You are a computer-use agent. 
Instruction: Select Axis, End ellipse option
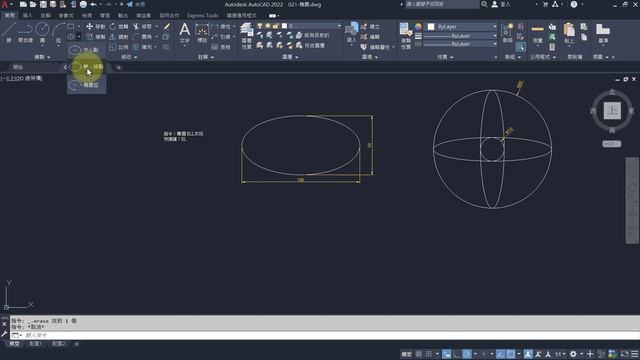pyautogui.click(x=87, y=67)
